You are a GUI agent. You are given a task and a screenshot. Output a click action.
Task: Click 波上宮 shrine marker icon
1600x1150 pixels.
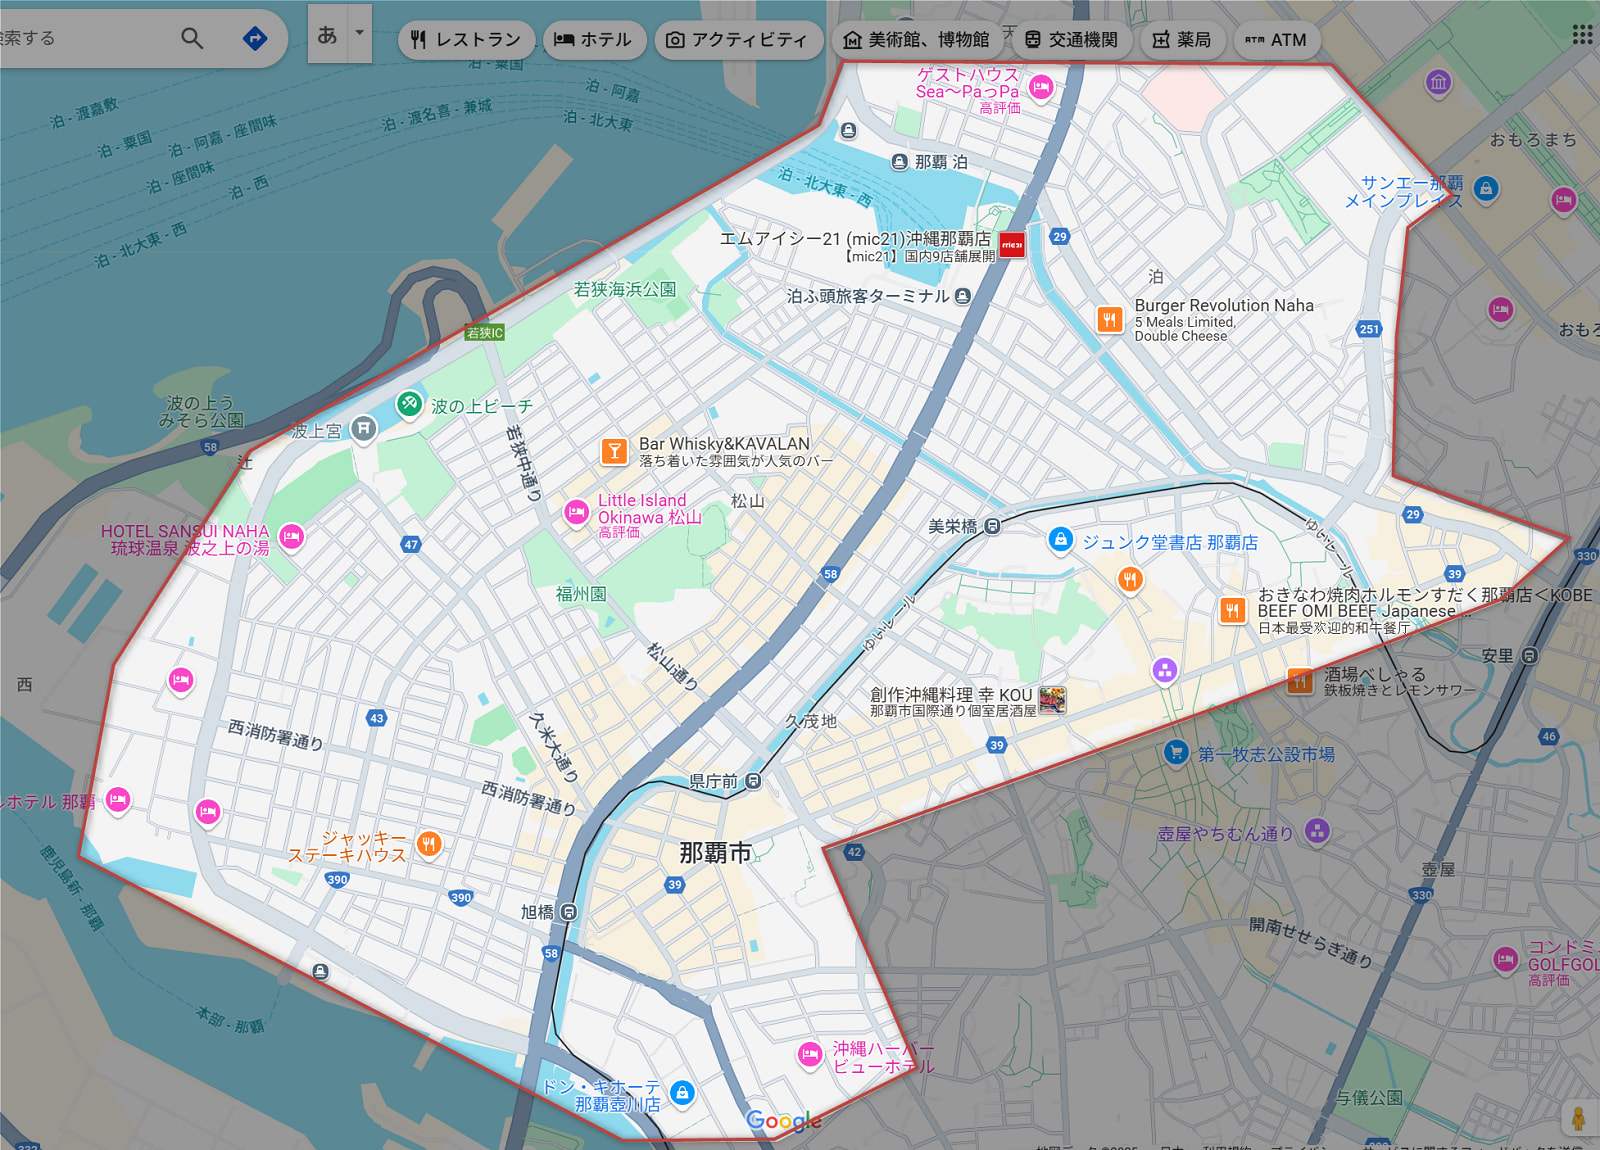pos(363,429)
